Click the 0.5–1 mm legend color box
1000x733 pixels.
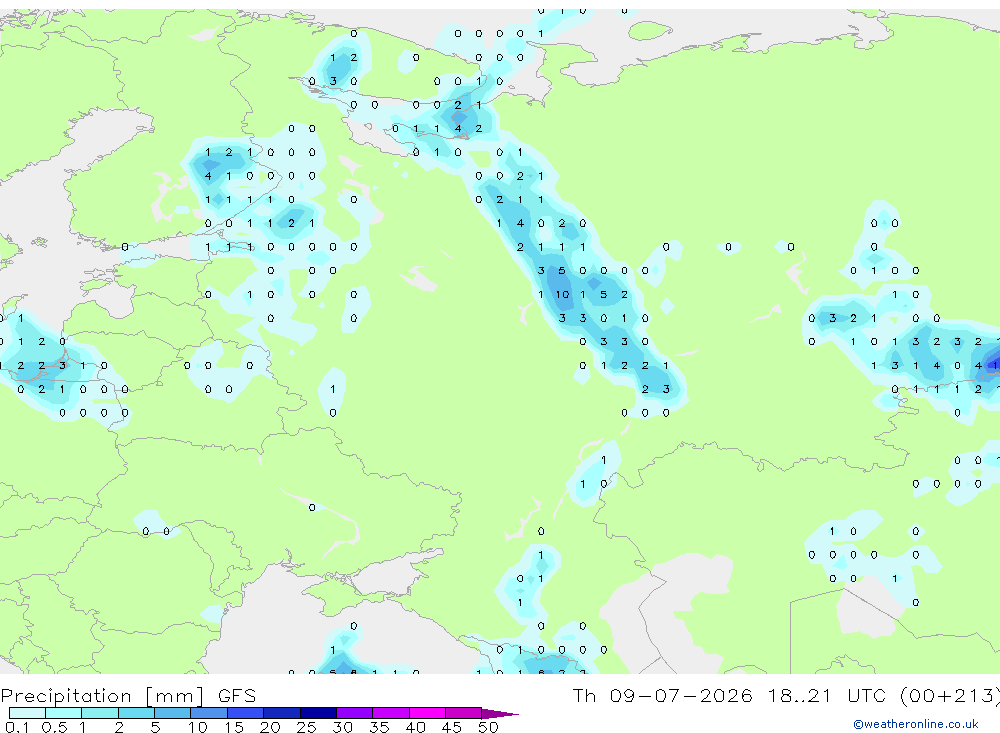64,713
